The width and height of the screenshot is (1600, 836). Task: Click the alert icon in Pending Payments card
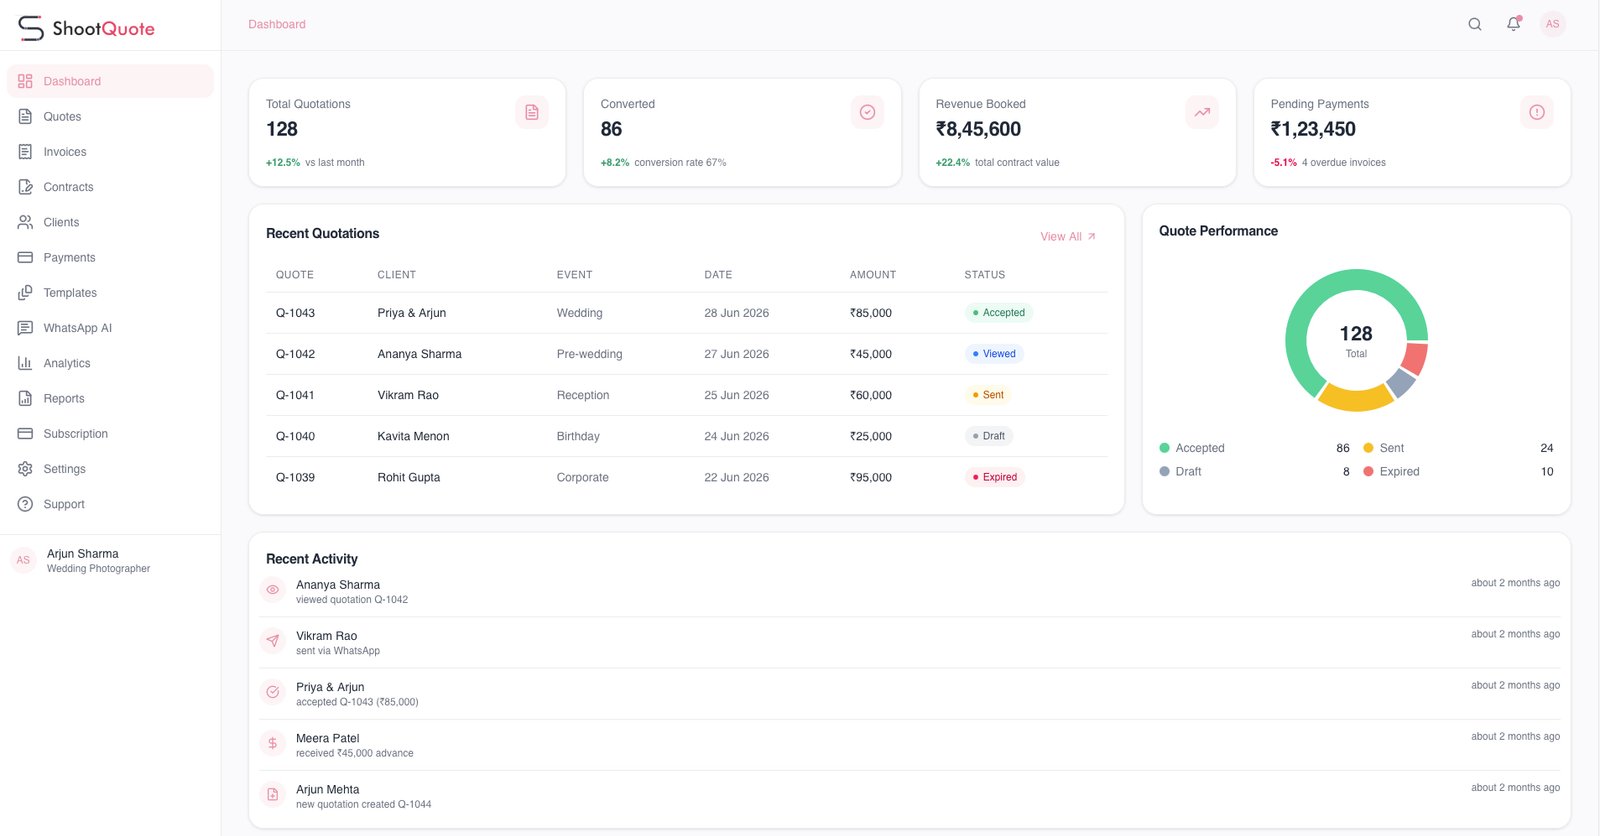1537,112
